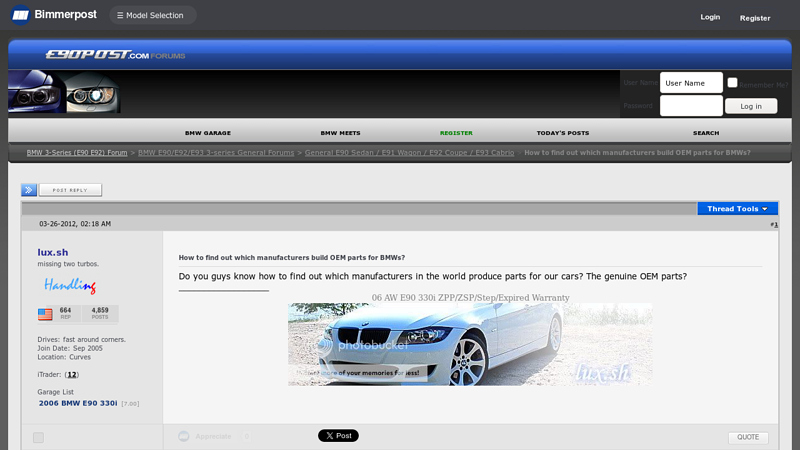Image resolution: width=800 pixels, height=450 pixels.
Task: Click the 4,859 Posts counter
Action: (100, 313)
